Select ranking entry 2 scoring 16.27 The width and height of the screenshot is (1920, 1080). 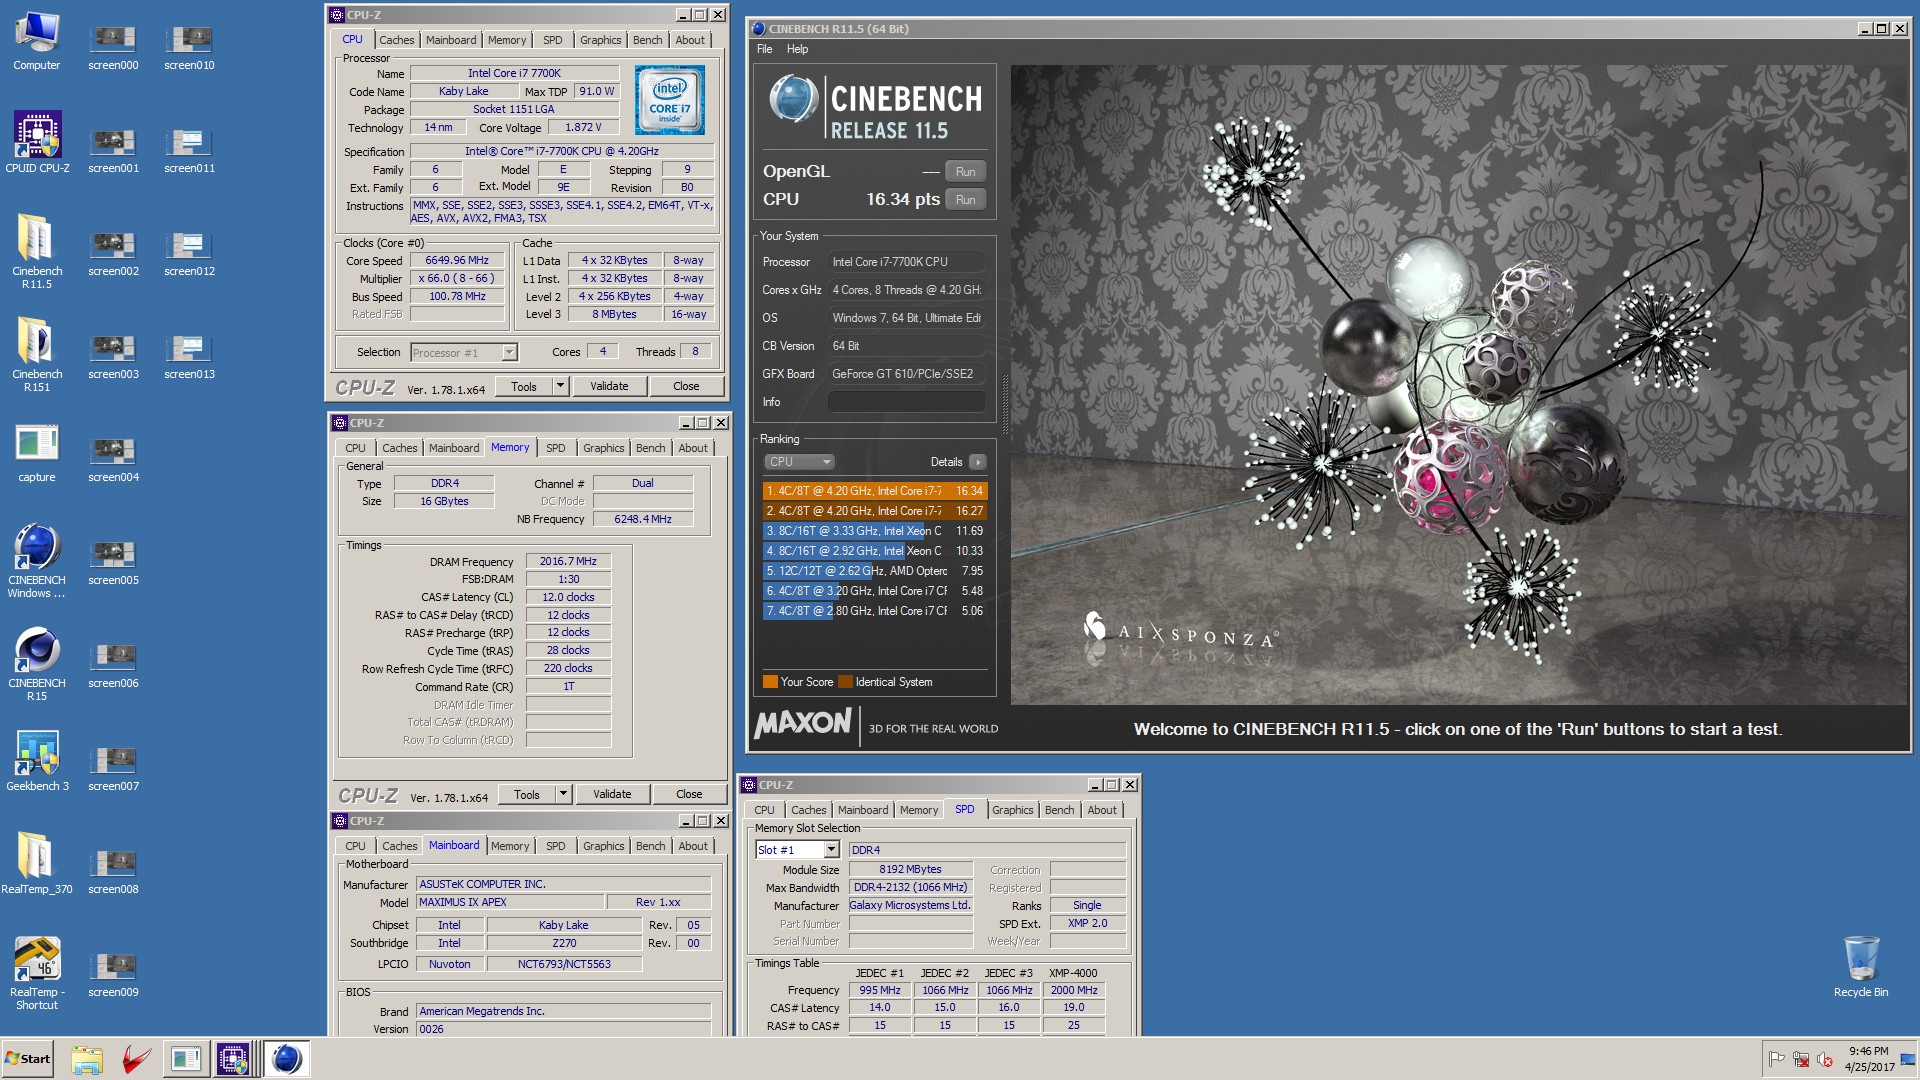875,511
